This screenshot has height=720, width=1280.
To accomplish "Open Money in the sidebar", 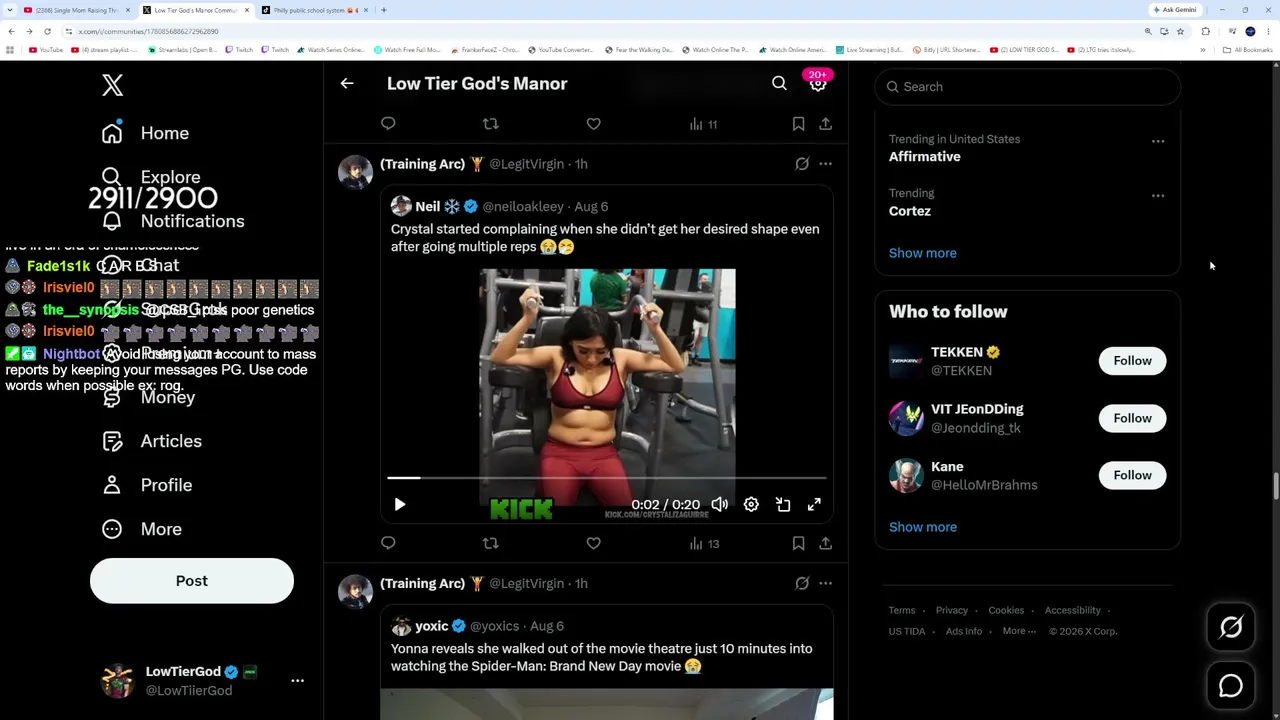I will coord(148,397).
